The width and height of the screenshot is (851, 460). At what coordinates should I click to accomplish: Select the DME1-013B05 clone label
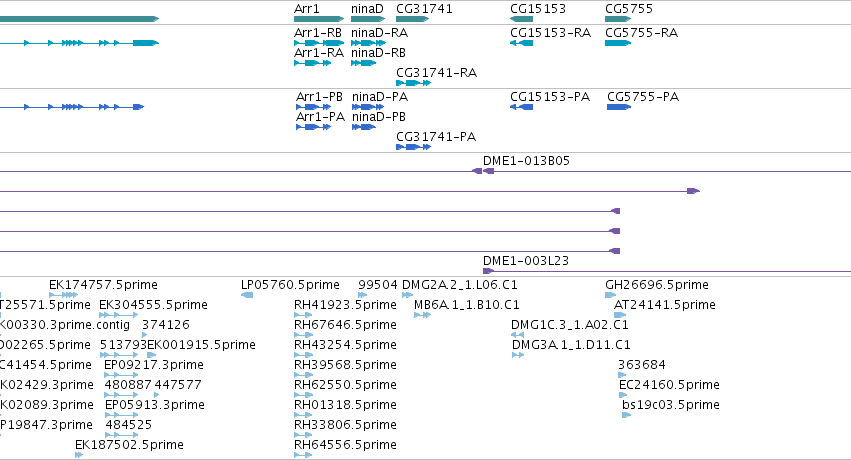click(x=526, y=161)
